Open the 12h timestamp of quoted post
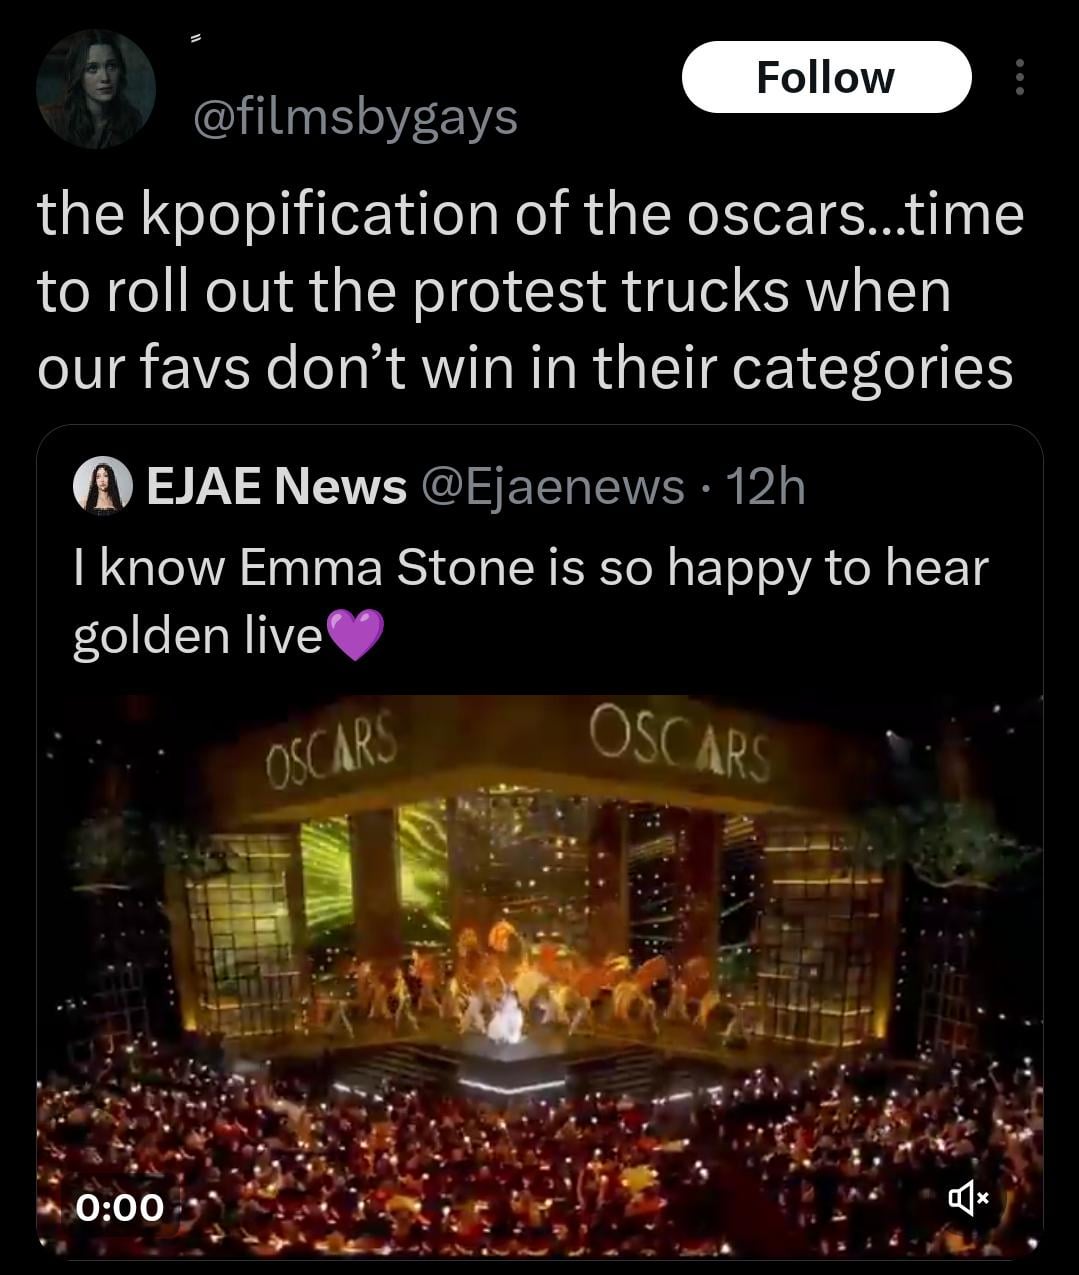Image resolution: width=1079 pixels, height=1275 pixels. click(765, 487)
